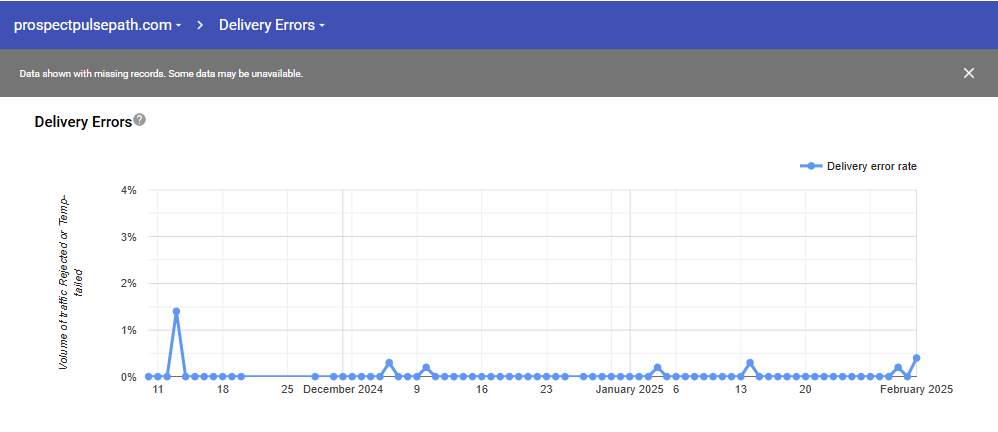The width and height of the screenshot is (998, 432).
Task: Click the January 2025 axis label
Action: 629,390
